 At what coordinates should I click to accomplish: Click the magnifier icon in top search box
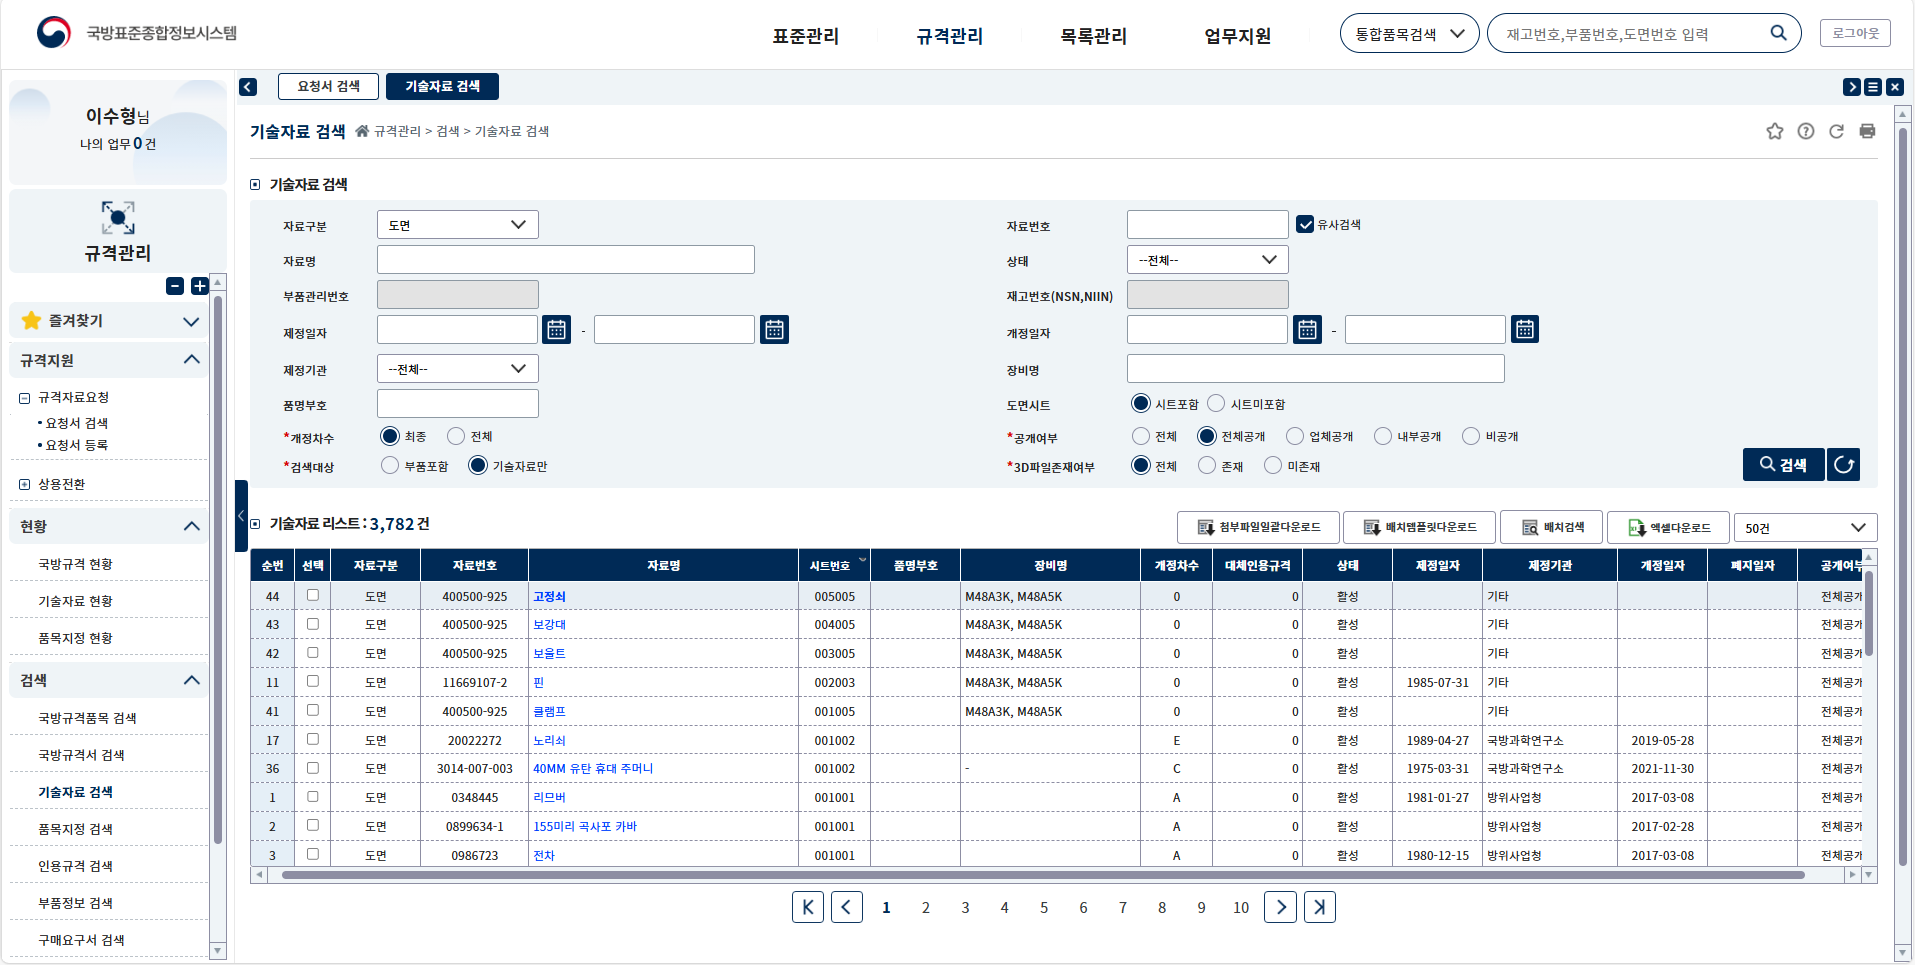1778,33
